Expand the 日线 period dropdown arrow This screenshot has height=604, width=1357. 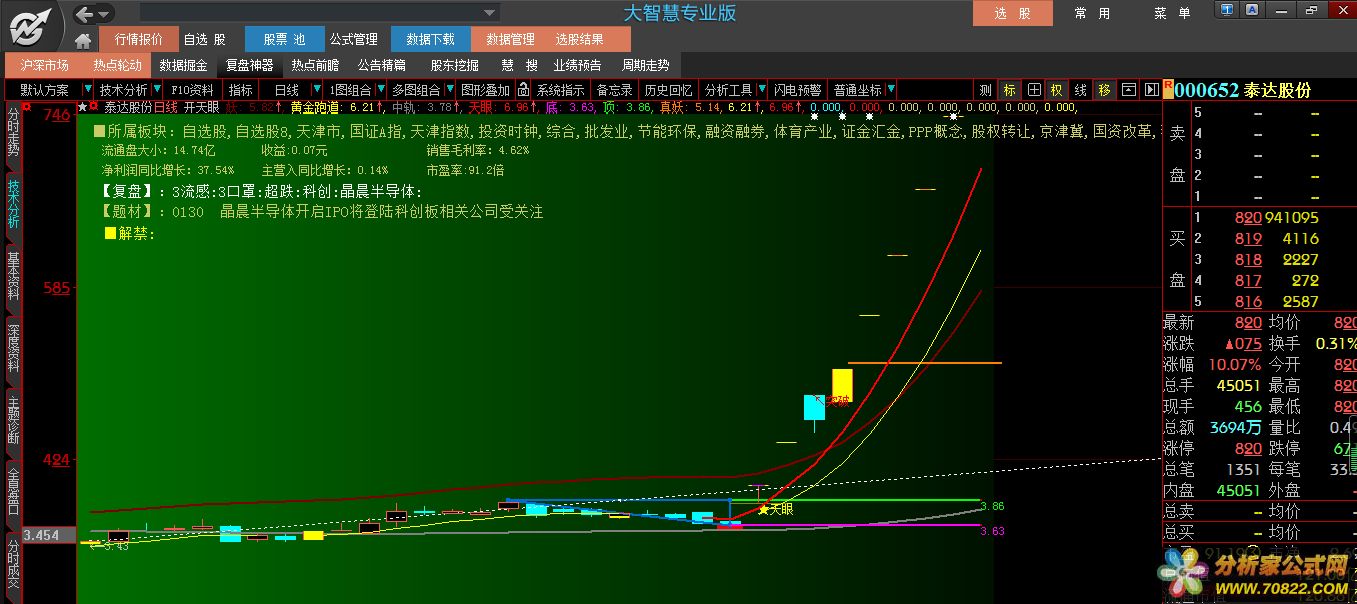pos(315,89)
